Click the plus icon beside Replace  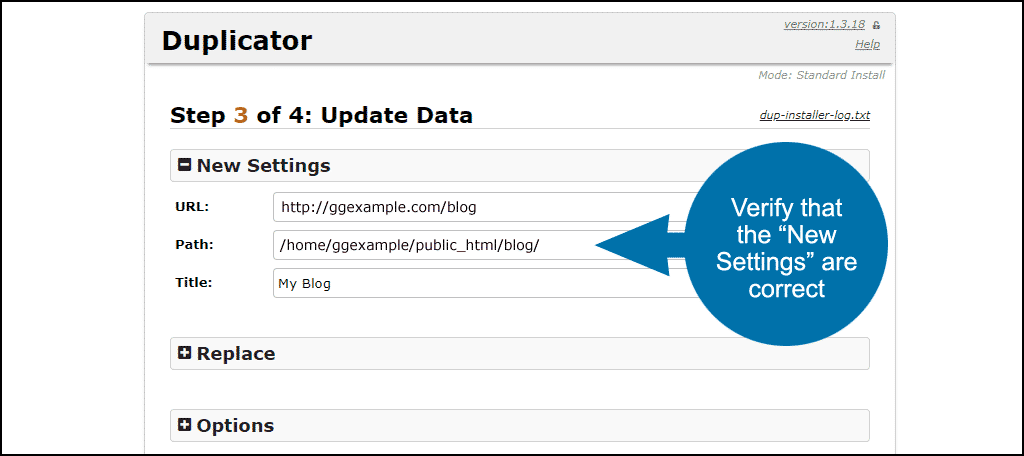185,353
